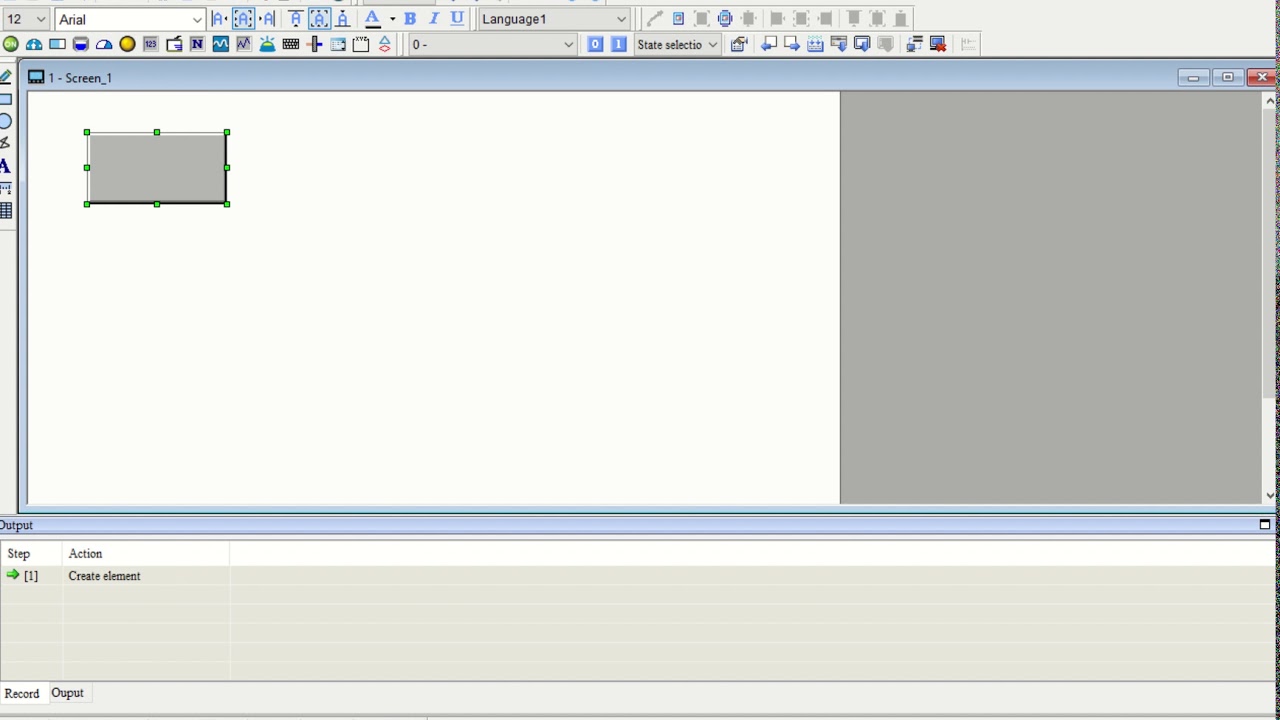1280x720 pixels.
Task: Select the pencil drawing tool
Action: click(5, 77)
